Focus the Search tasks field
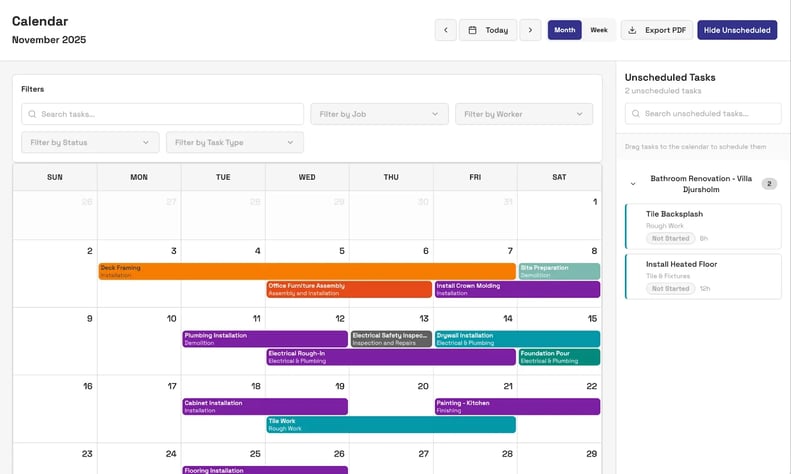The height and width of the screenshot is (474, 791). pyautogui.click(x=162, y=114)
